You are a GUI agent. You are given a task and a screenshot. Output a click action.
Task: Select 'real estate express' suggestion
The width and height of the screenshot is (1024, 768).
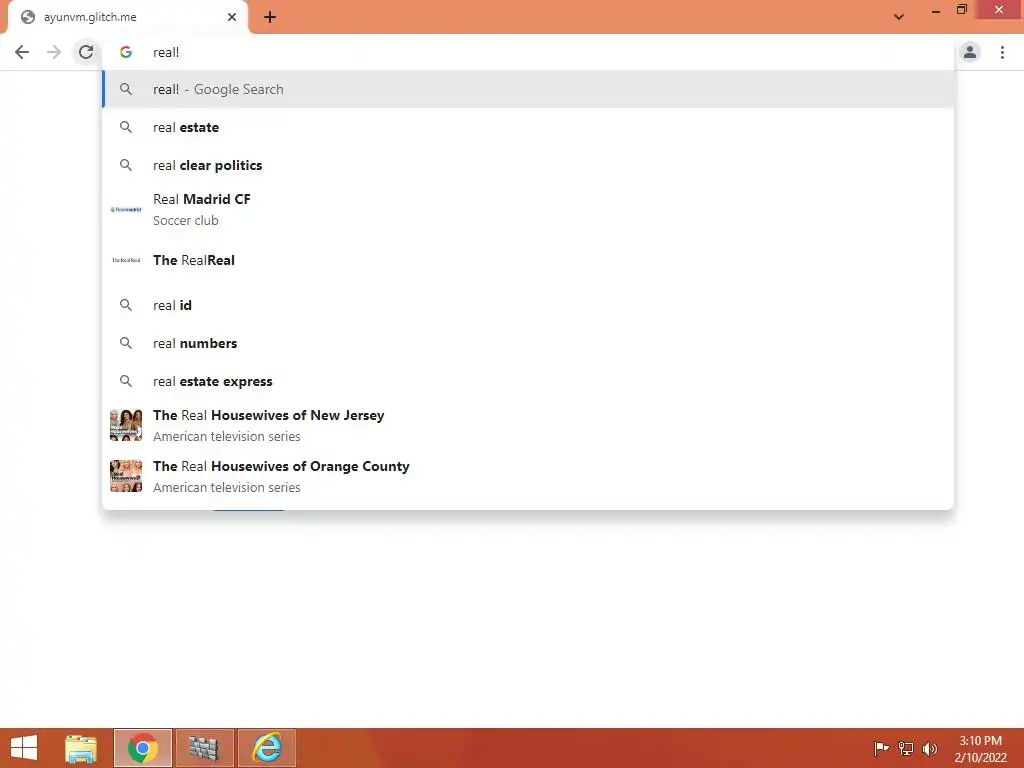[x=528, y=381]
